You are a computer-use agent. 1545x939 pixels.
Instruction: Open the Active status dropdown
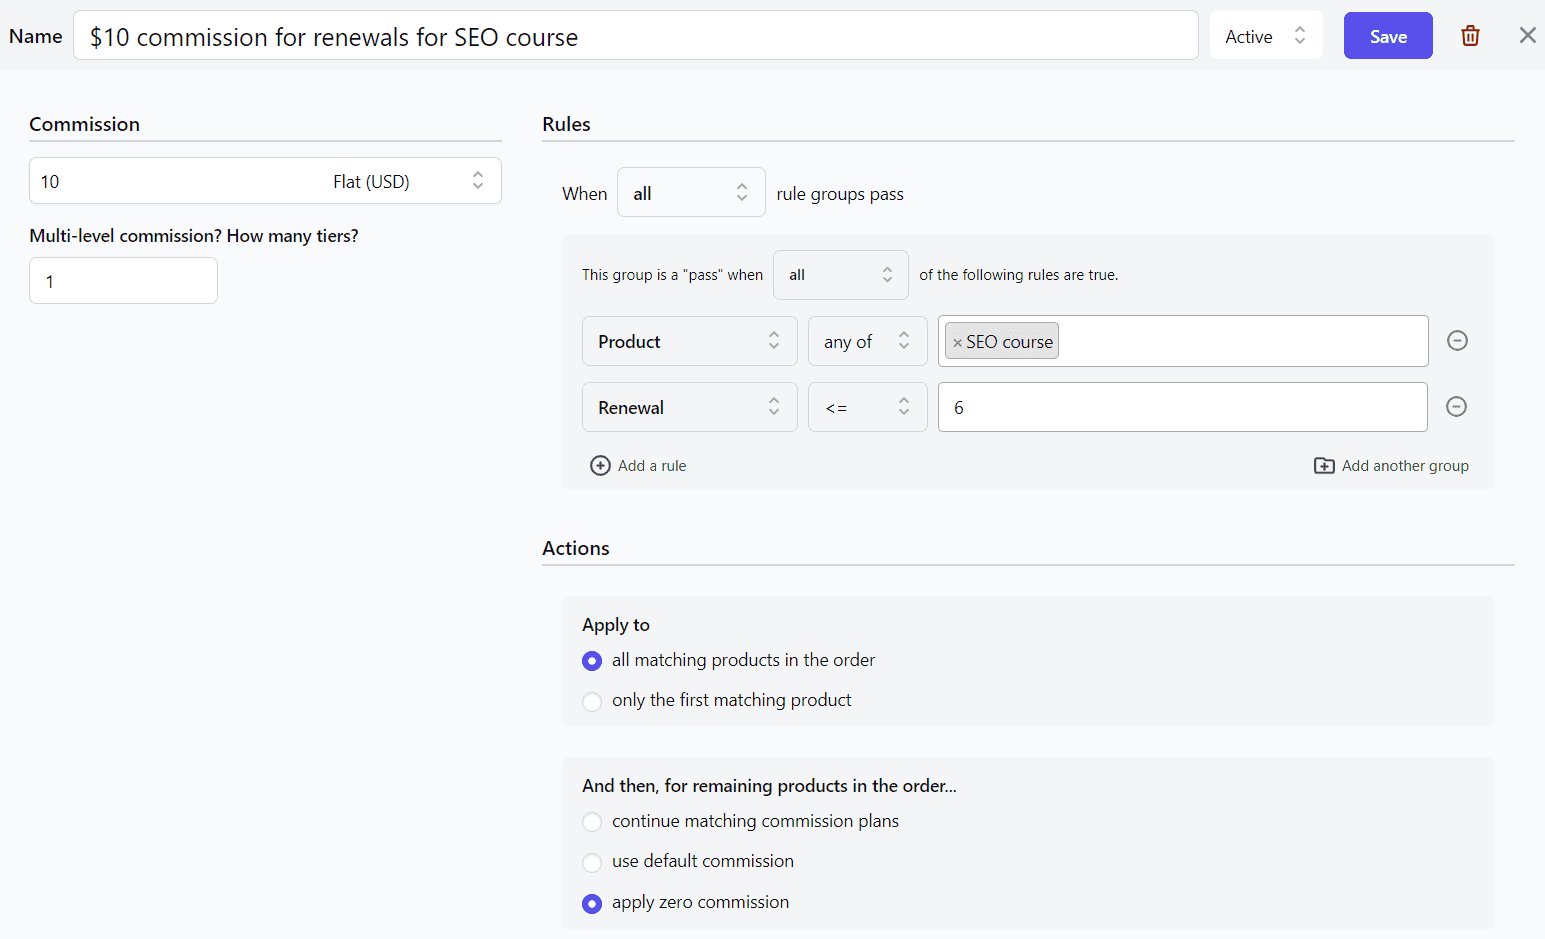(1266, 36)
